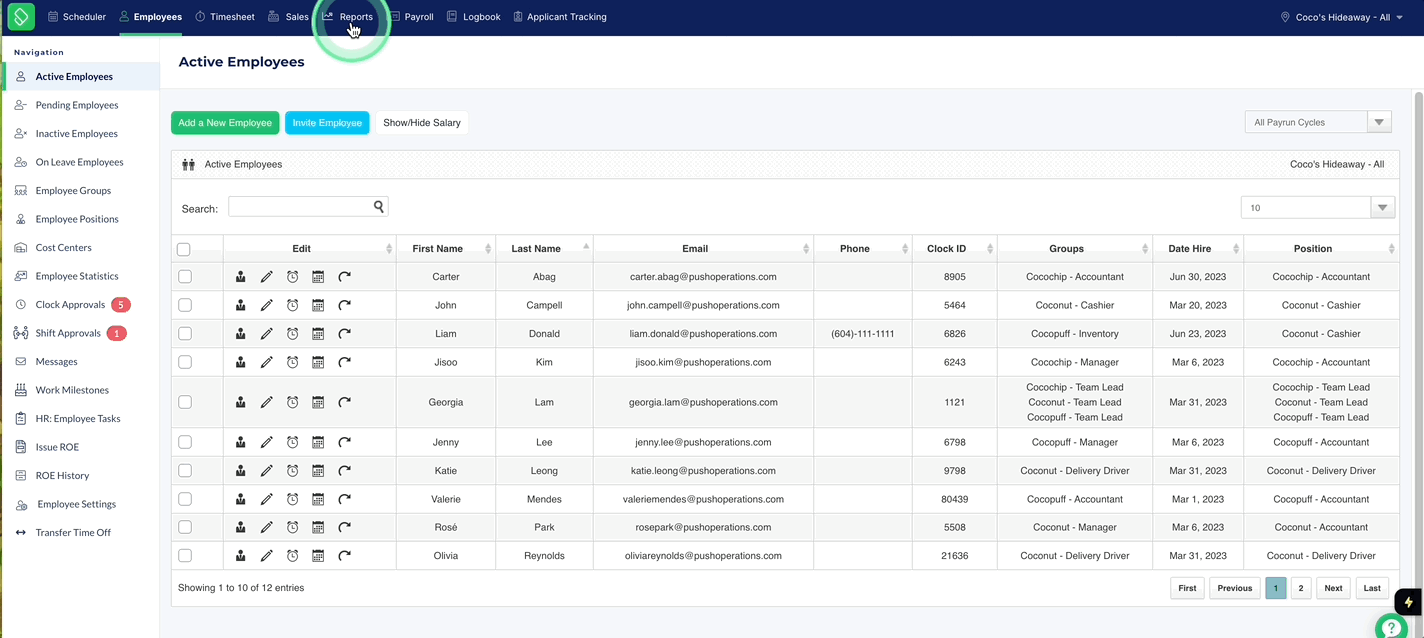The height and width of the screenshot is (638, 1424).
Task: Tick the checkbox for Jenny Lee
Action: 185,442
